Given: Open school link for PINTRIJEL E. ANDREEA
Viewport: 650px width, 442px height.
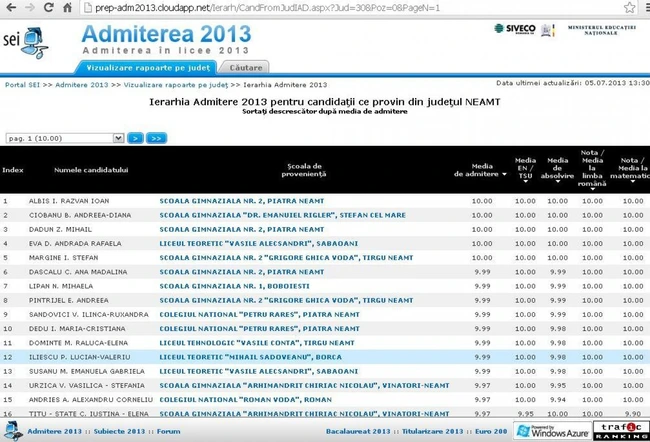Looking at the screenshot, I should pos(286,300).
